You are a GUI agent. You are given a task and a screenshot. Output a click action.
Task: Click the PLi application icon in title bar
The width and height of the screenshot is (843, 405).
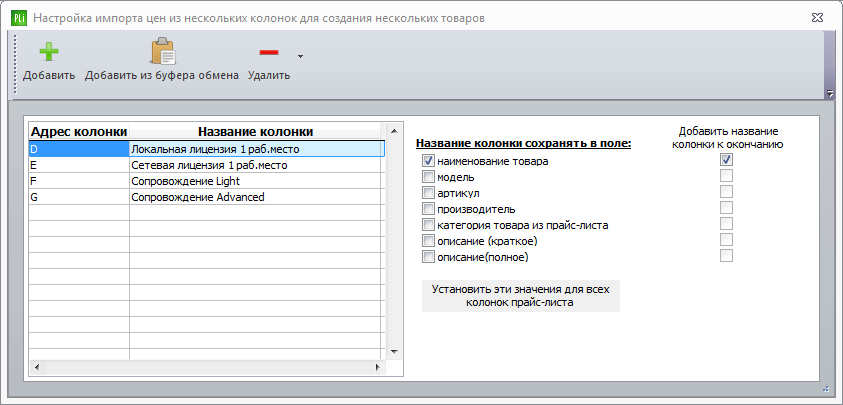pos(20,18)
